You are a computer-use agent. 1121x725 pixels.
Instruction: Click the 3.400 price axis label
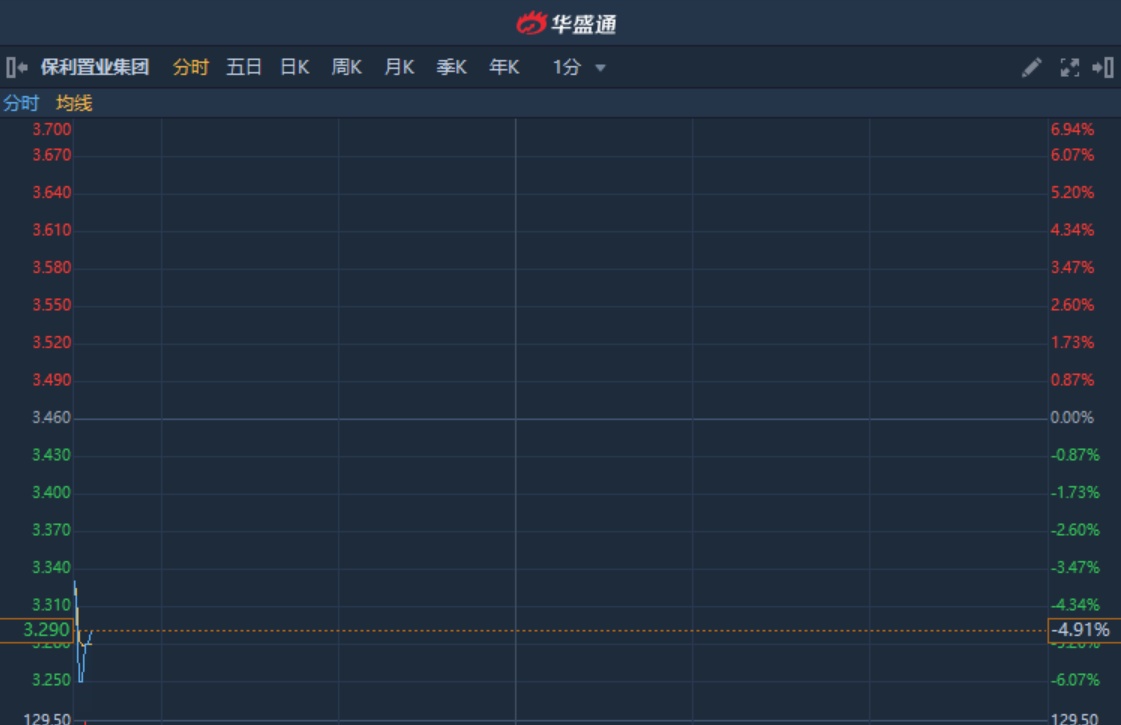51,493
